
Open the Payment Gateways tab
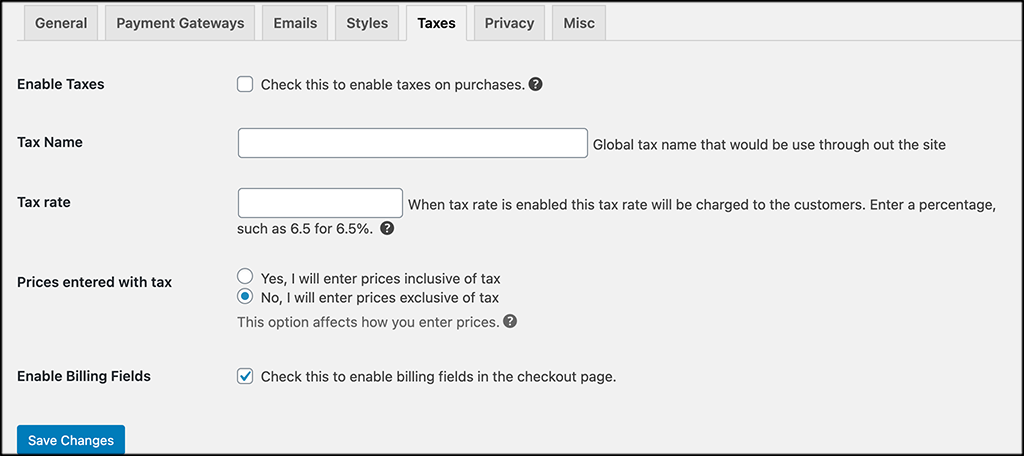click(180, 23)
